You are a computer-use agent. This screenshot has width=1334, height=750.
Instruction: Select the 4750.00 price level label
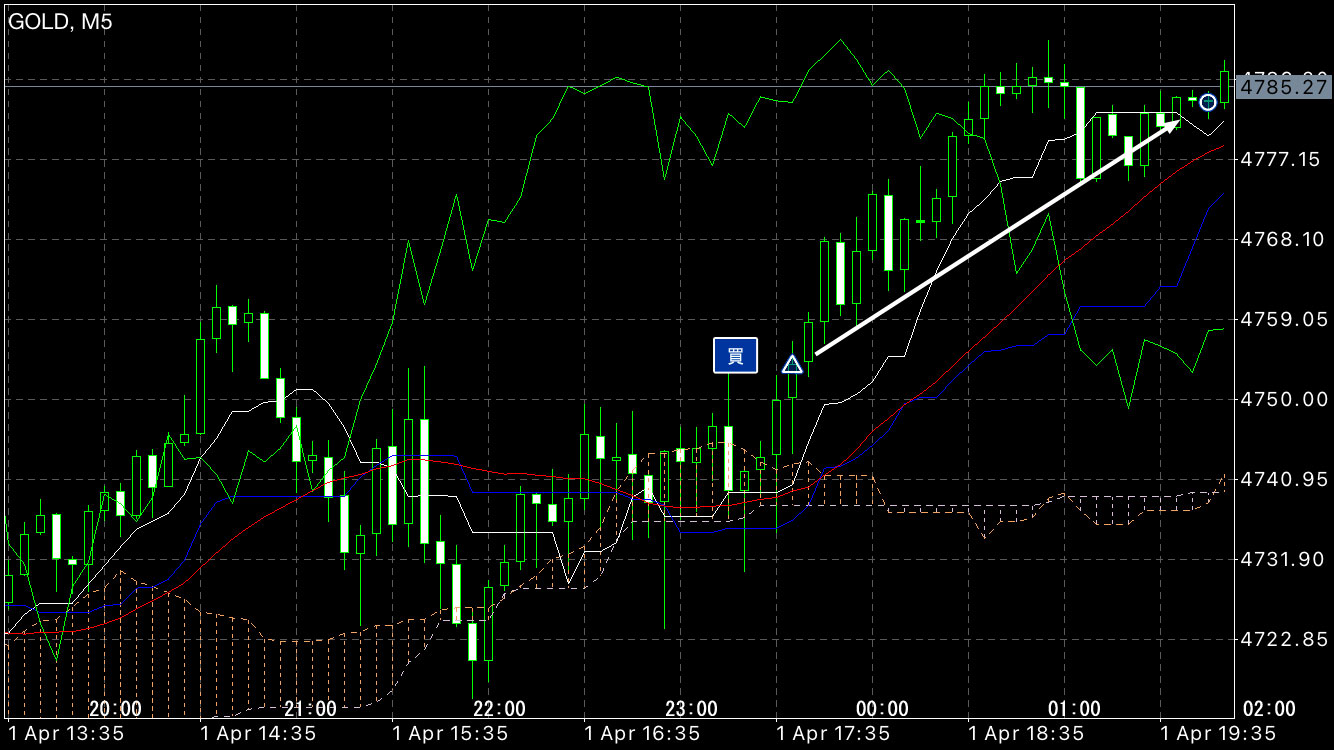click(x=1283, y=399)
